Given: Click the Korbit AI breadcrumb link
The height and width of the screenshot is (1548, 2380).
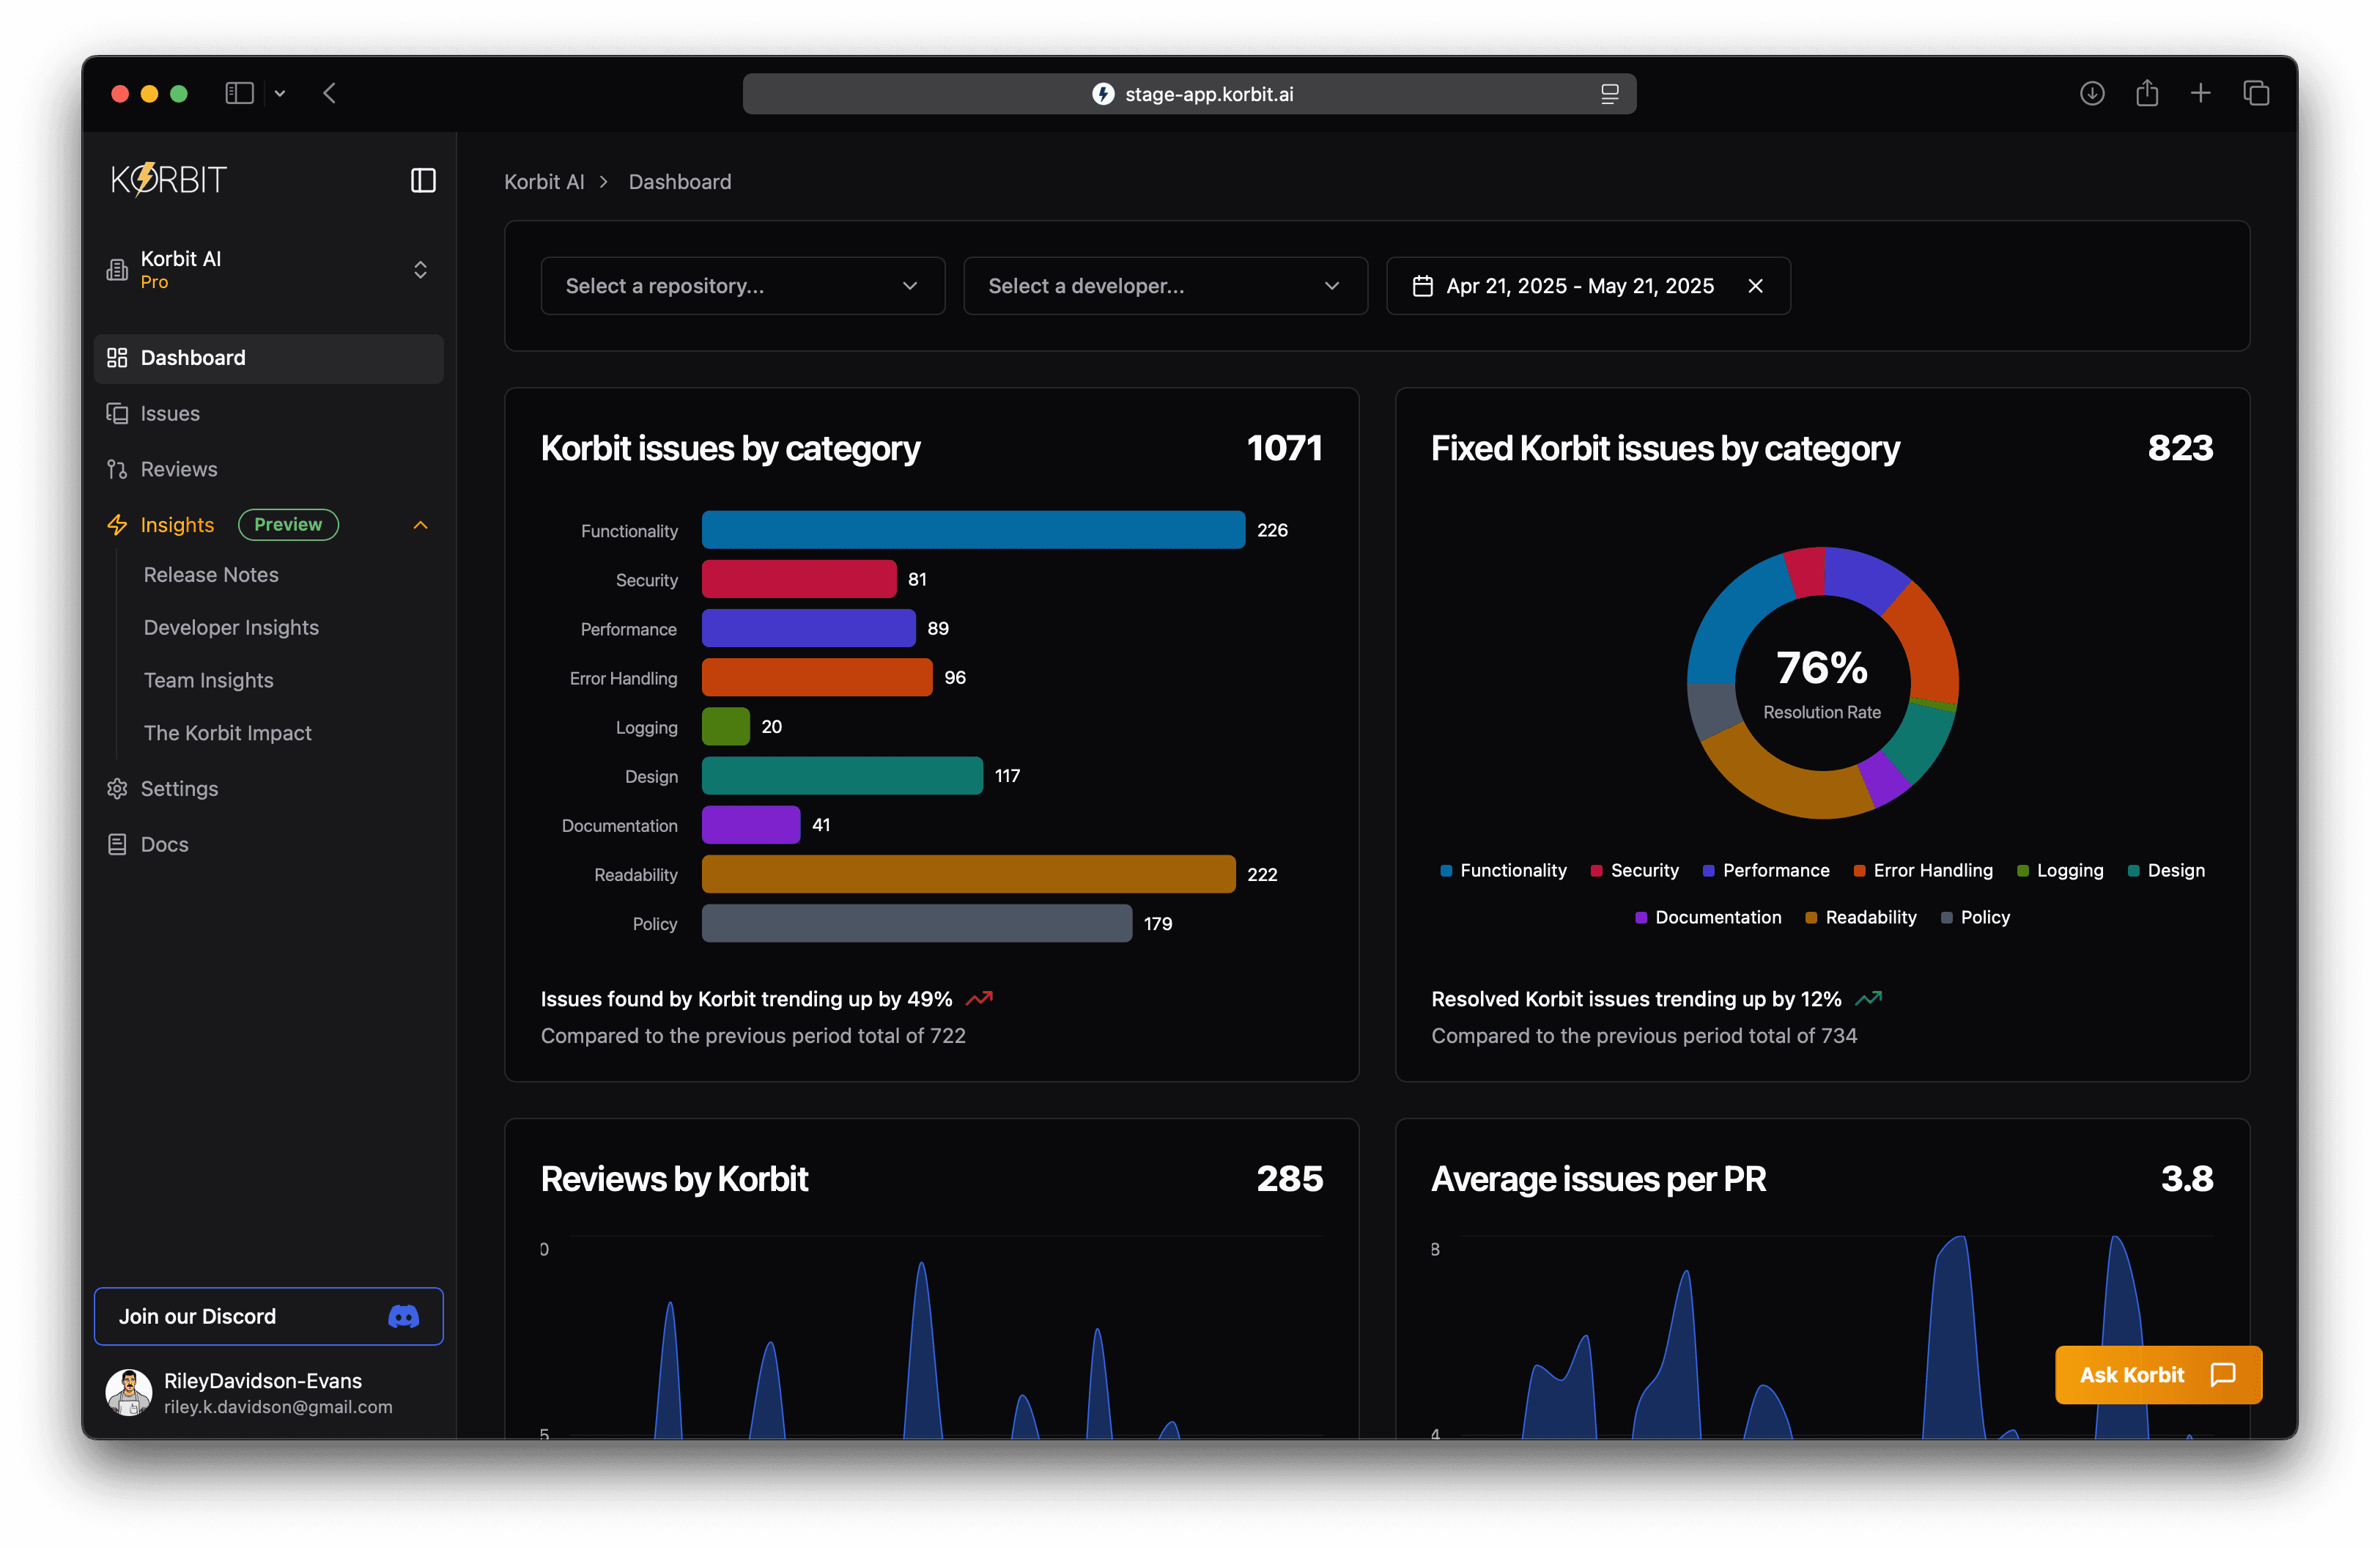Looking at the screenshot, I should [544, 182].
